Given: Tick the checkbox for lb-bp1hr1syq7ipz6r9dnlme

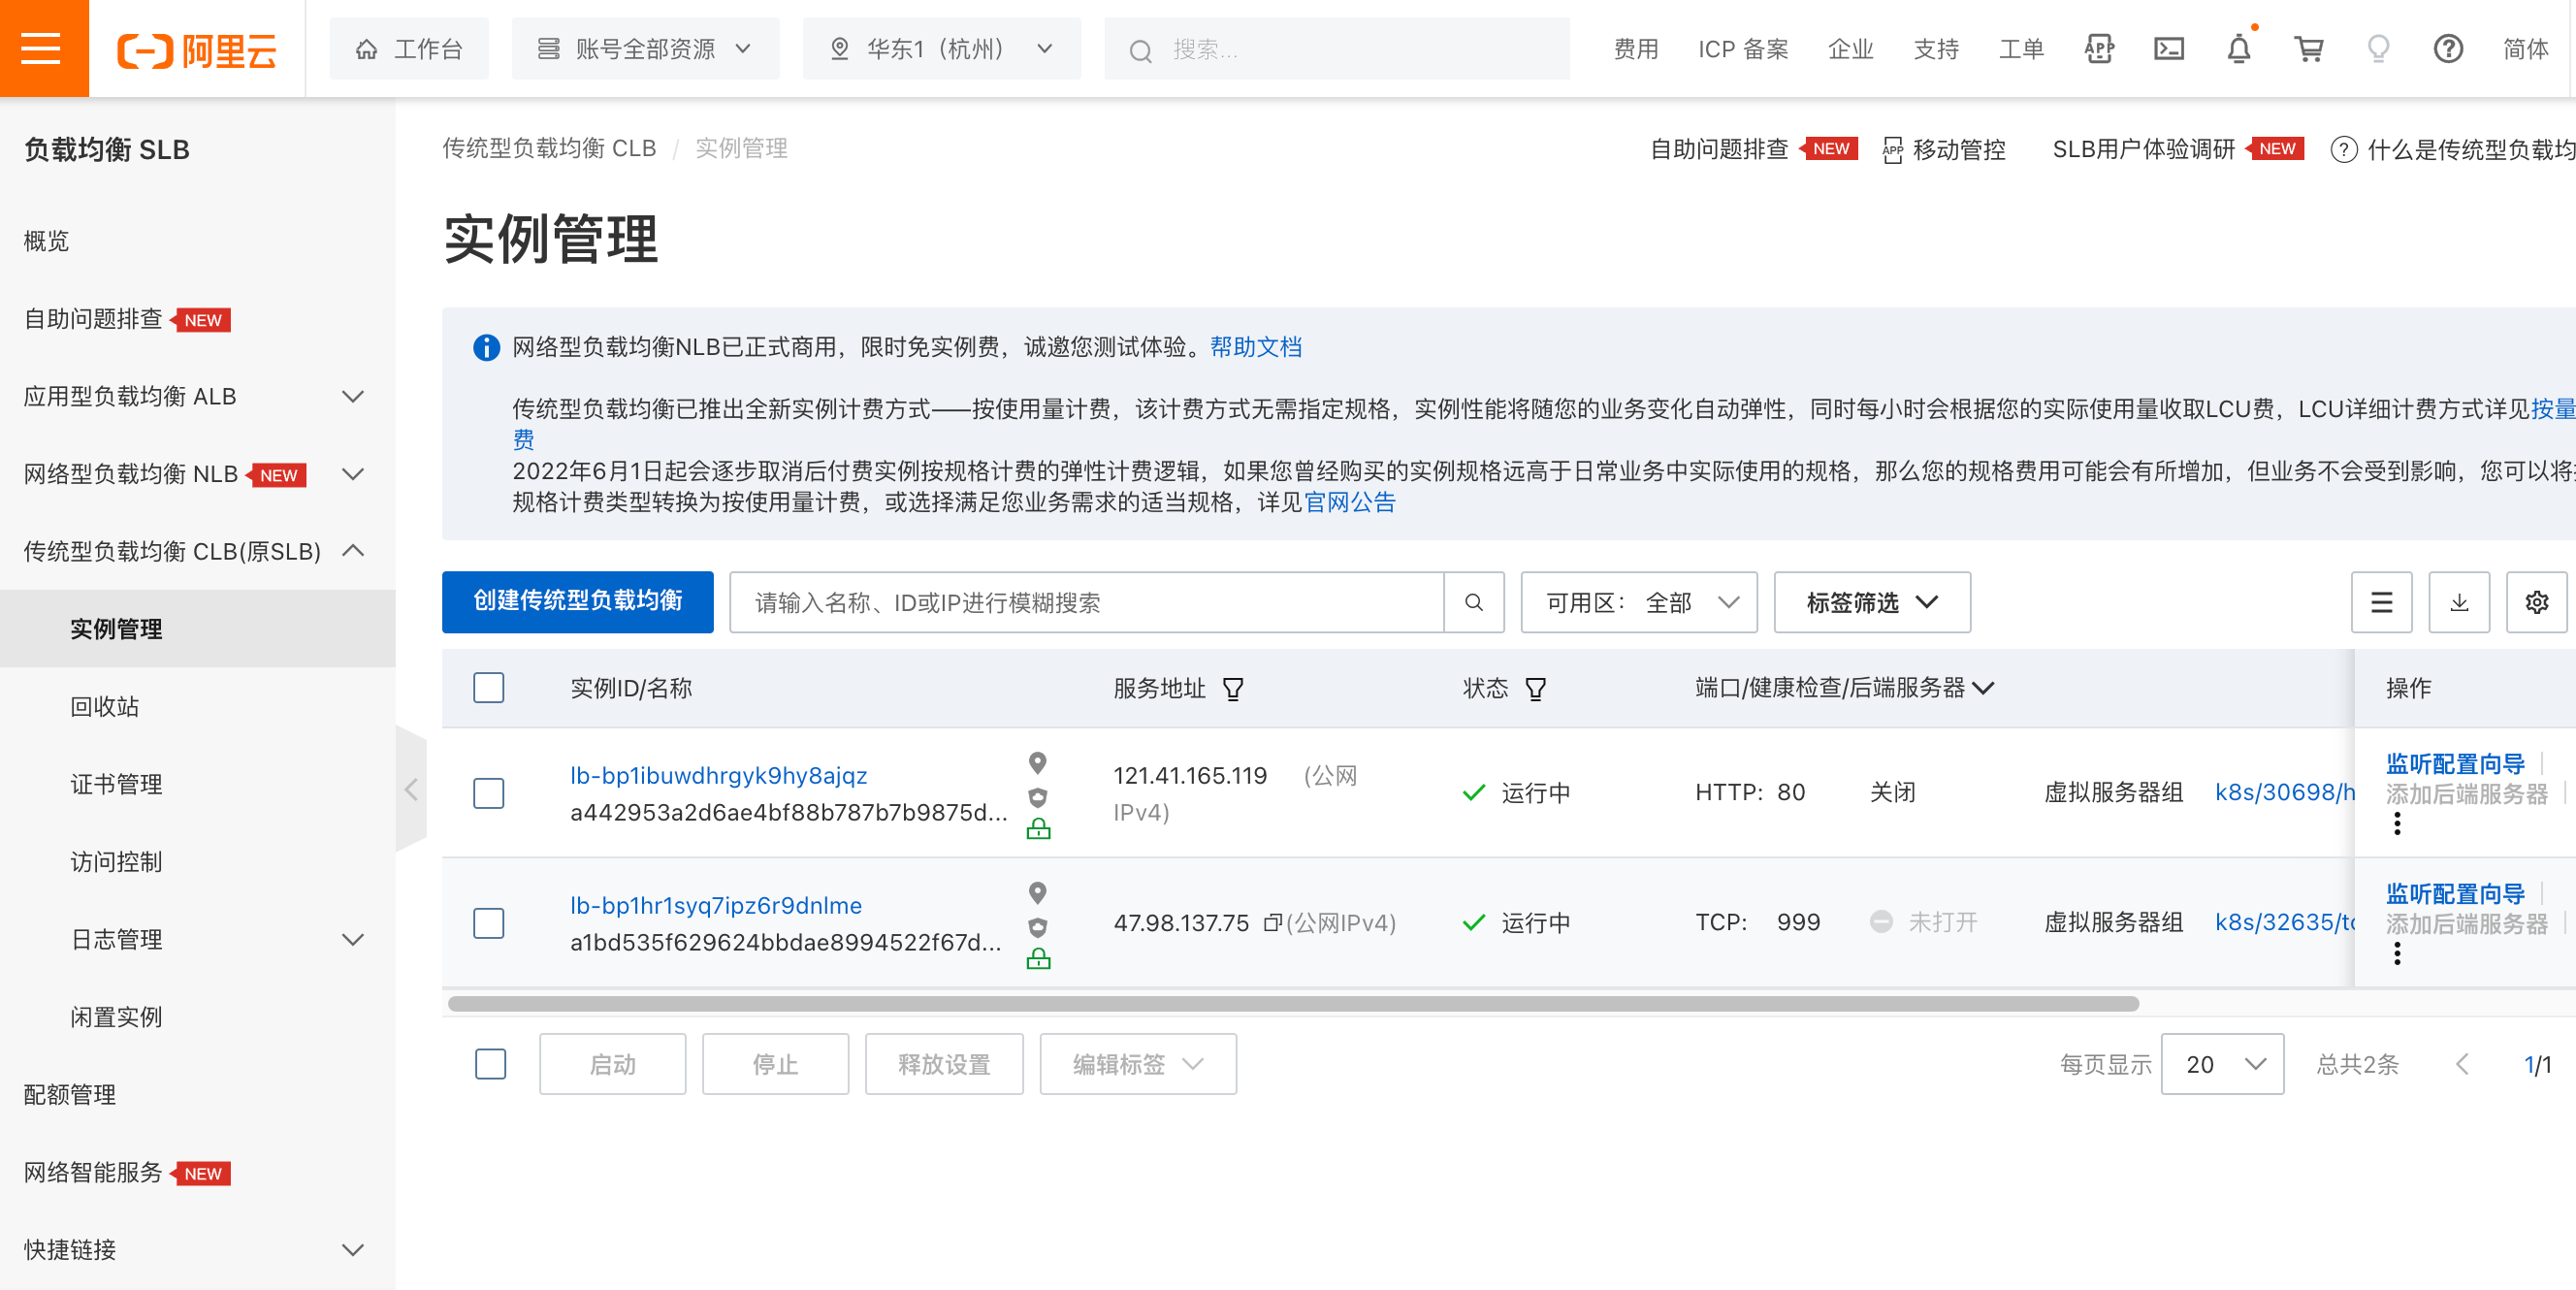Looking at the screenshot, I should click(x=489, y=923).
